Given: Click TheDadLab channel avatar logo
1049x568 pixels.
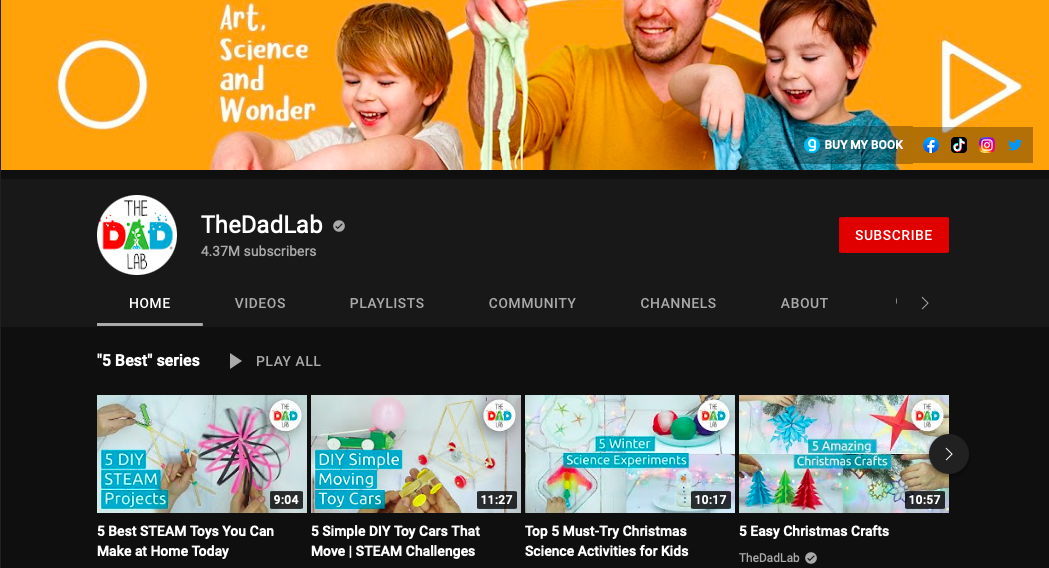Looking at the screenshot, I should [137, 235].
